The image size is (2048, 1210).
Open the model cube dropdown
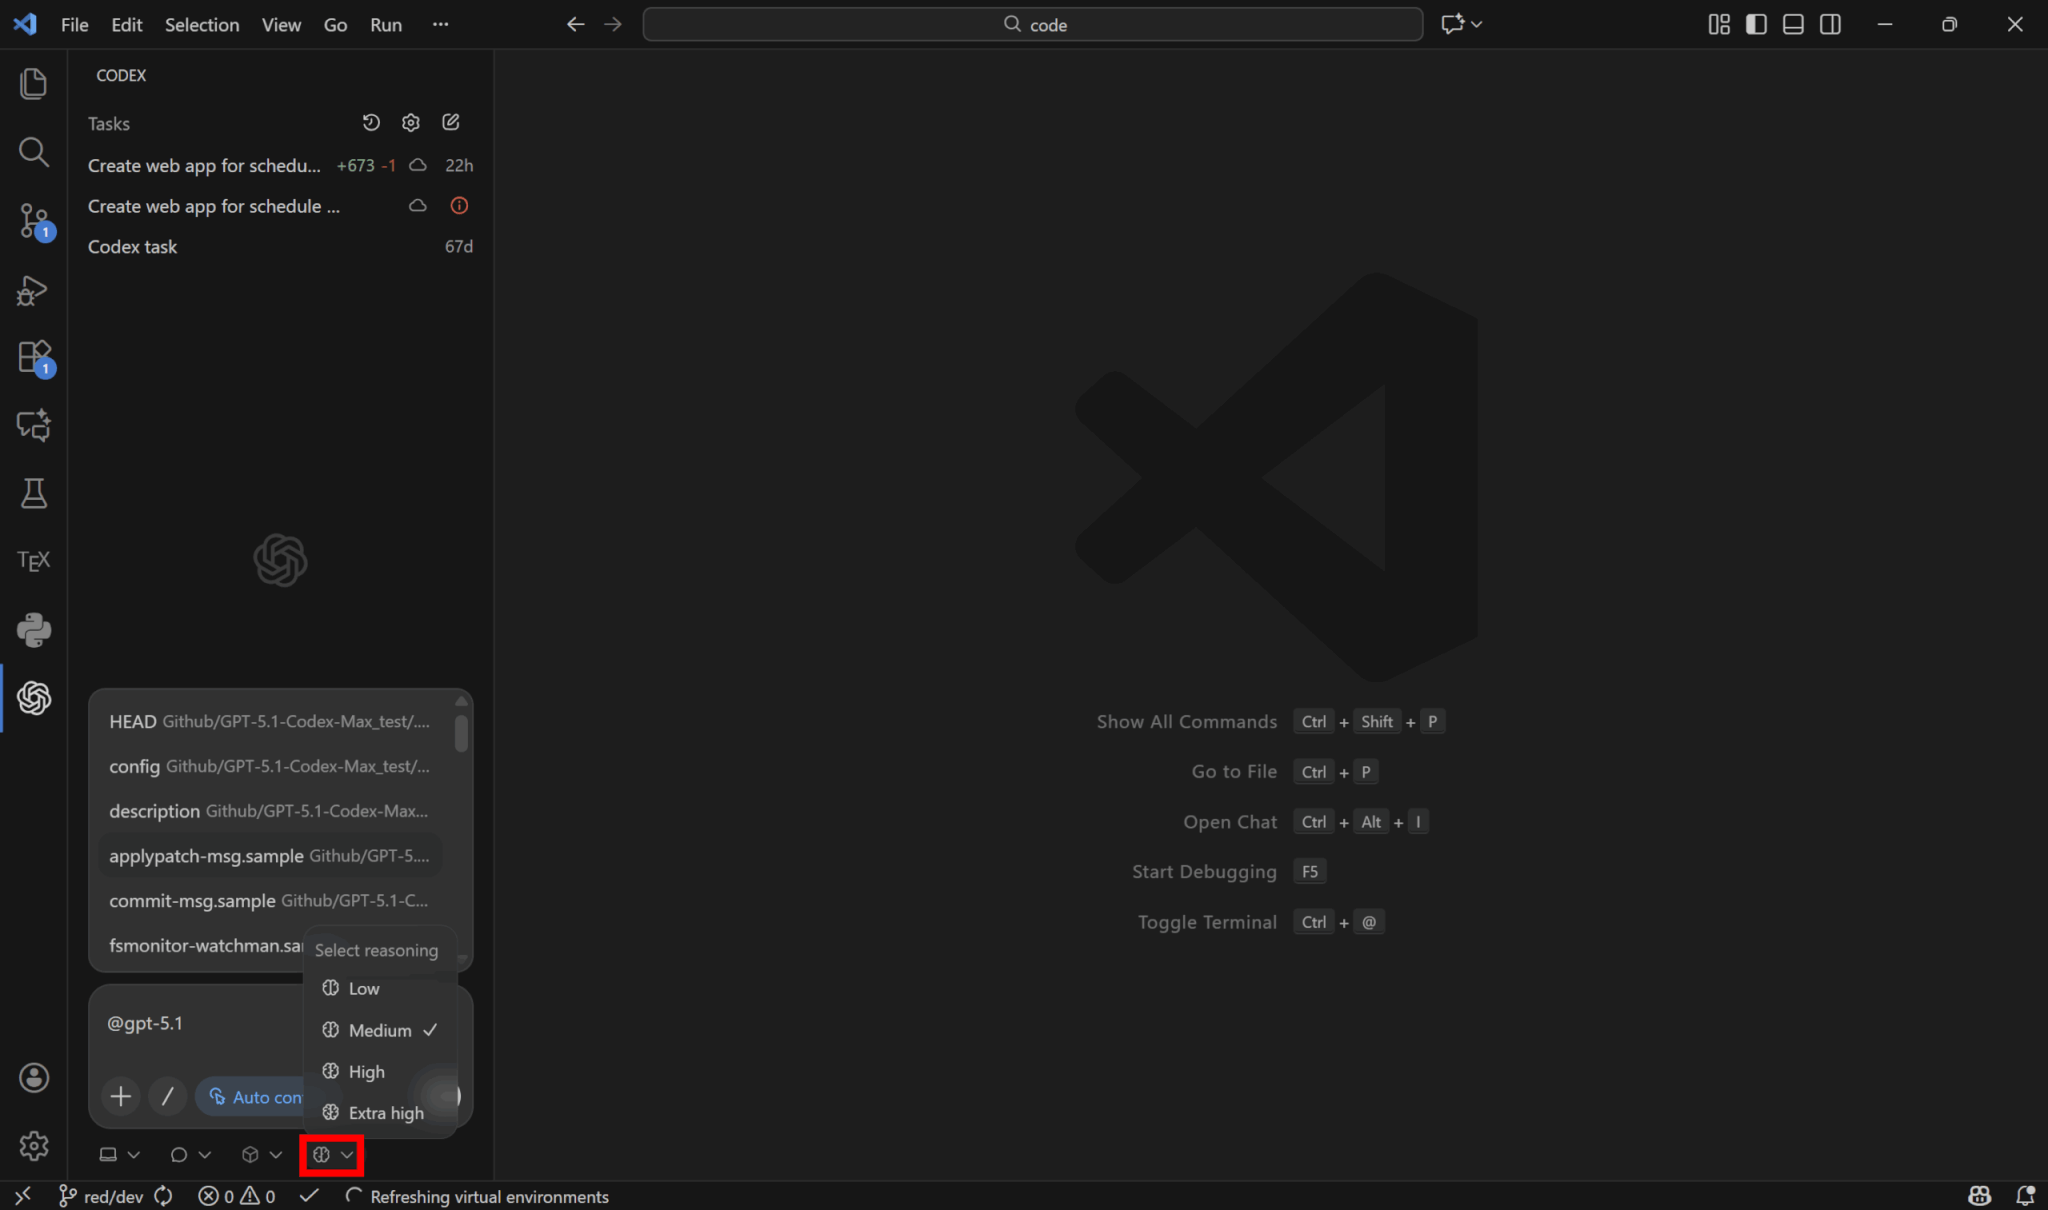pos(261,1155)
